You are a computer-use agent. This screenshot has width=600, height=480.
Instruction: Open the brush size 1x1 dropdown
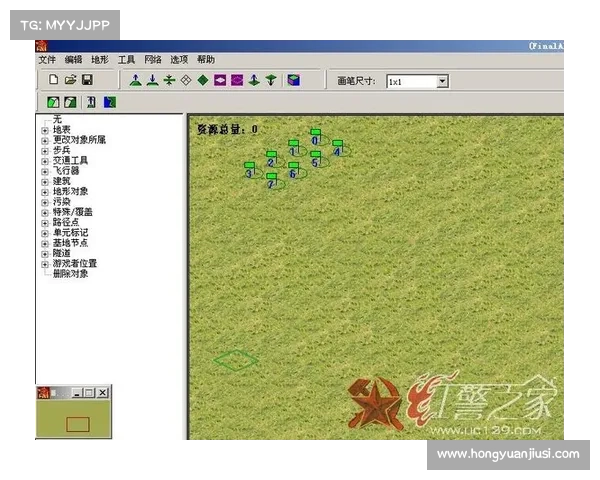pyautogui.click(x=442, y=81)
